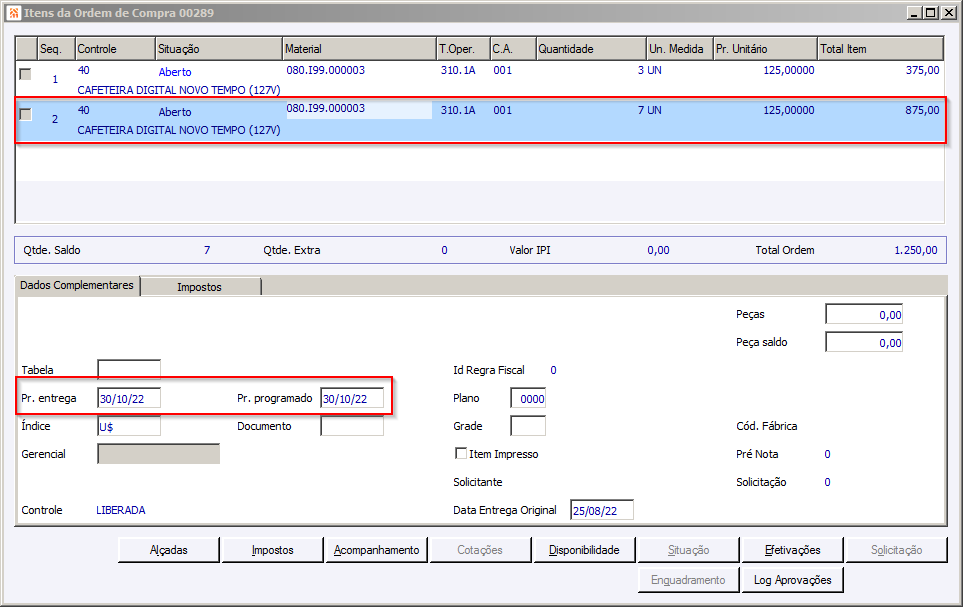
Task: Open Acompanhamento from the button row
Action: tap(376, 550)
